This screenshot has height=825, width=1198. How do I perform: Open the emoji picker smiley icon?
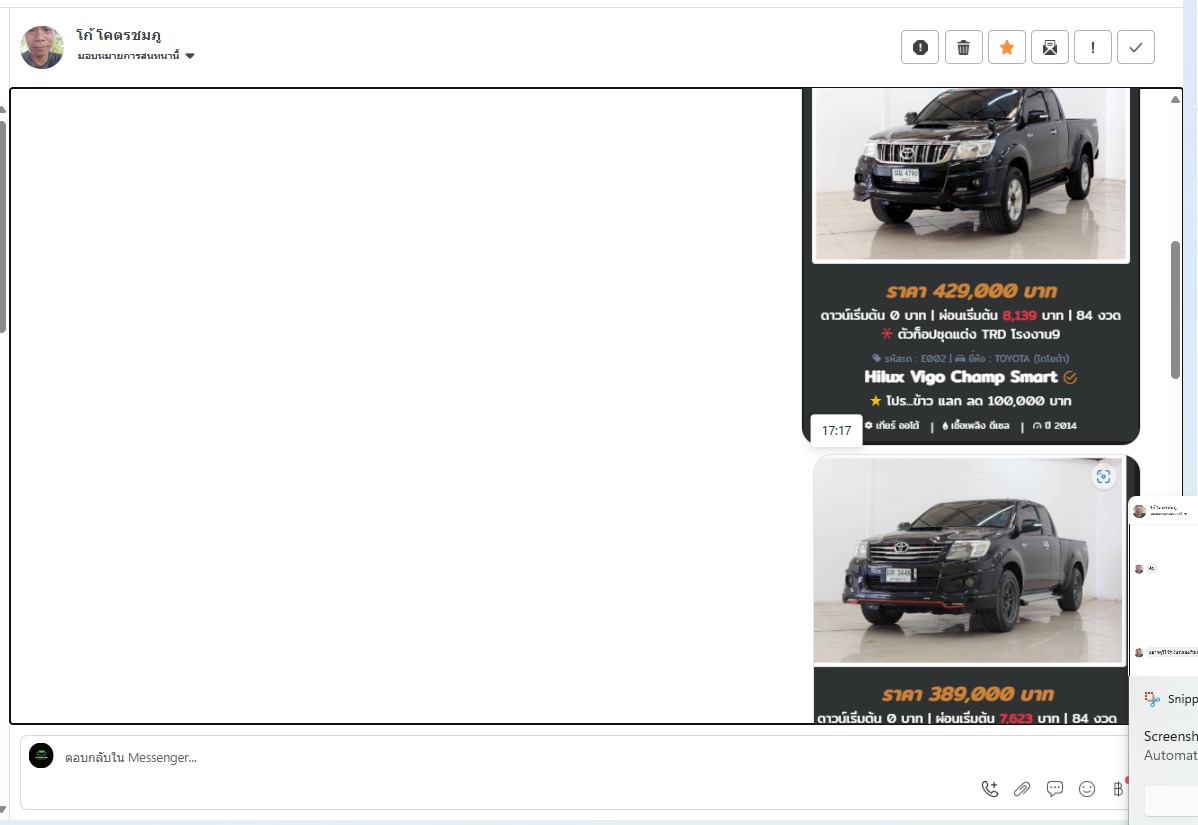(x=1087, y=789)
